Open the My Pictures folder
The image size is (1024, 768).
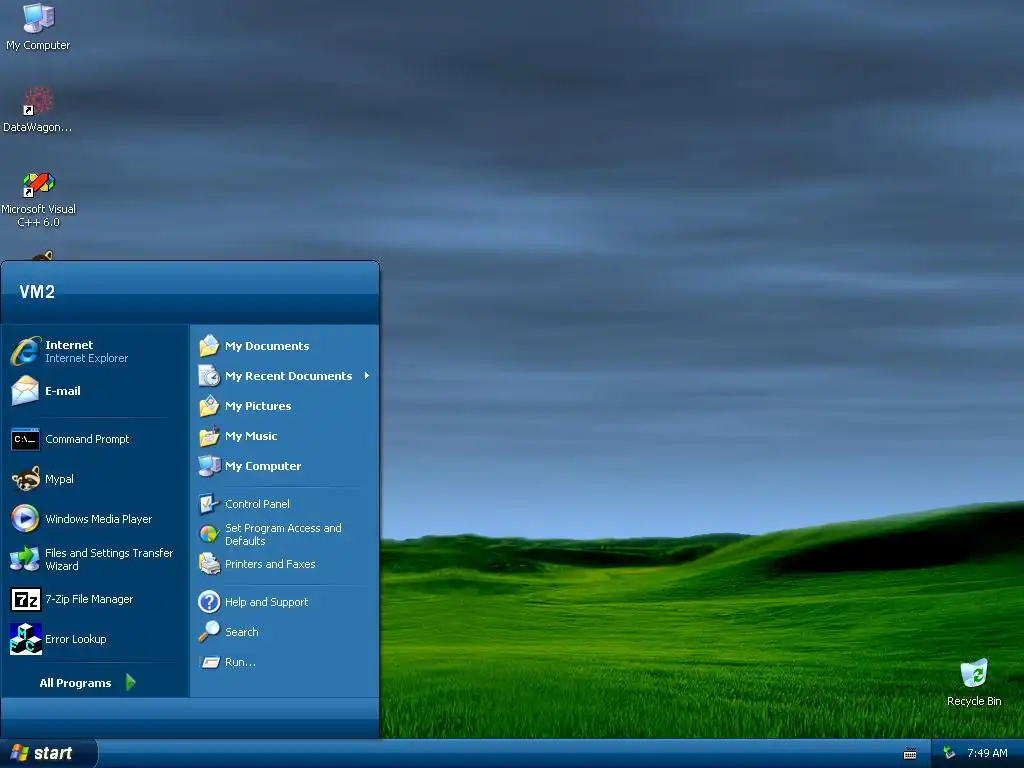(x=283, y=406)
